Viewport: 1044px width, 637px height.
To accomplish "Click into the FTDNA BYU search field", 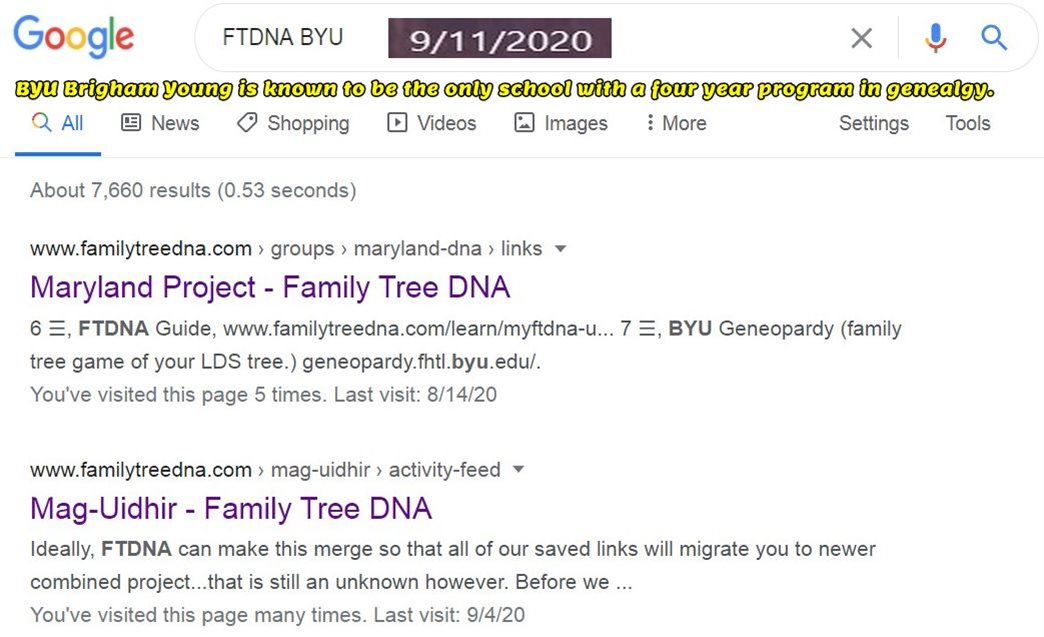I will [x=282, y=37].
